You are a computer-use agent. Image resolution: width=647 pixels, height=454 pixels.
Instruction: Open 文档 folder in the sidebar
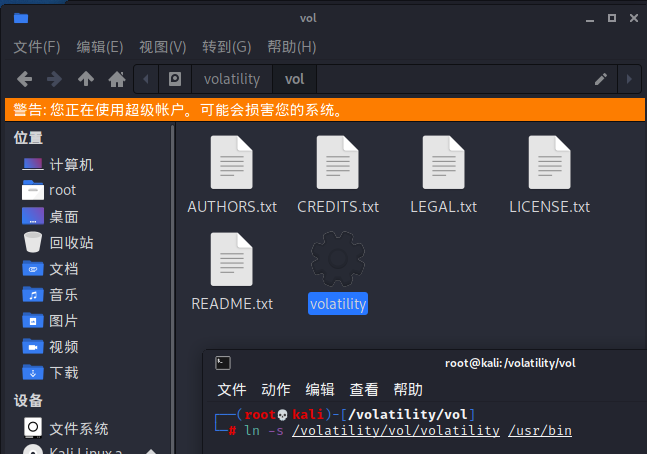[50, 269]
